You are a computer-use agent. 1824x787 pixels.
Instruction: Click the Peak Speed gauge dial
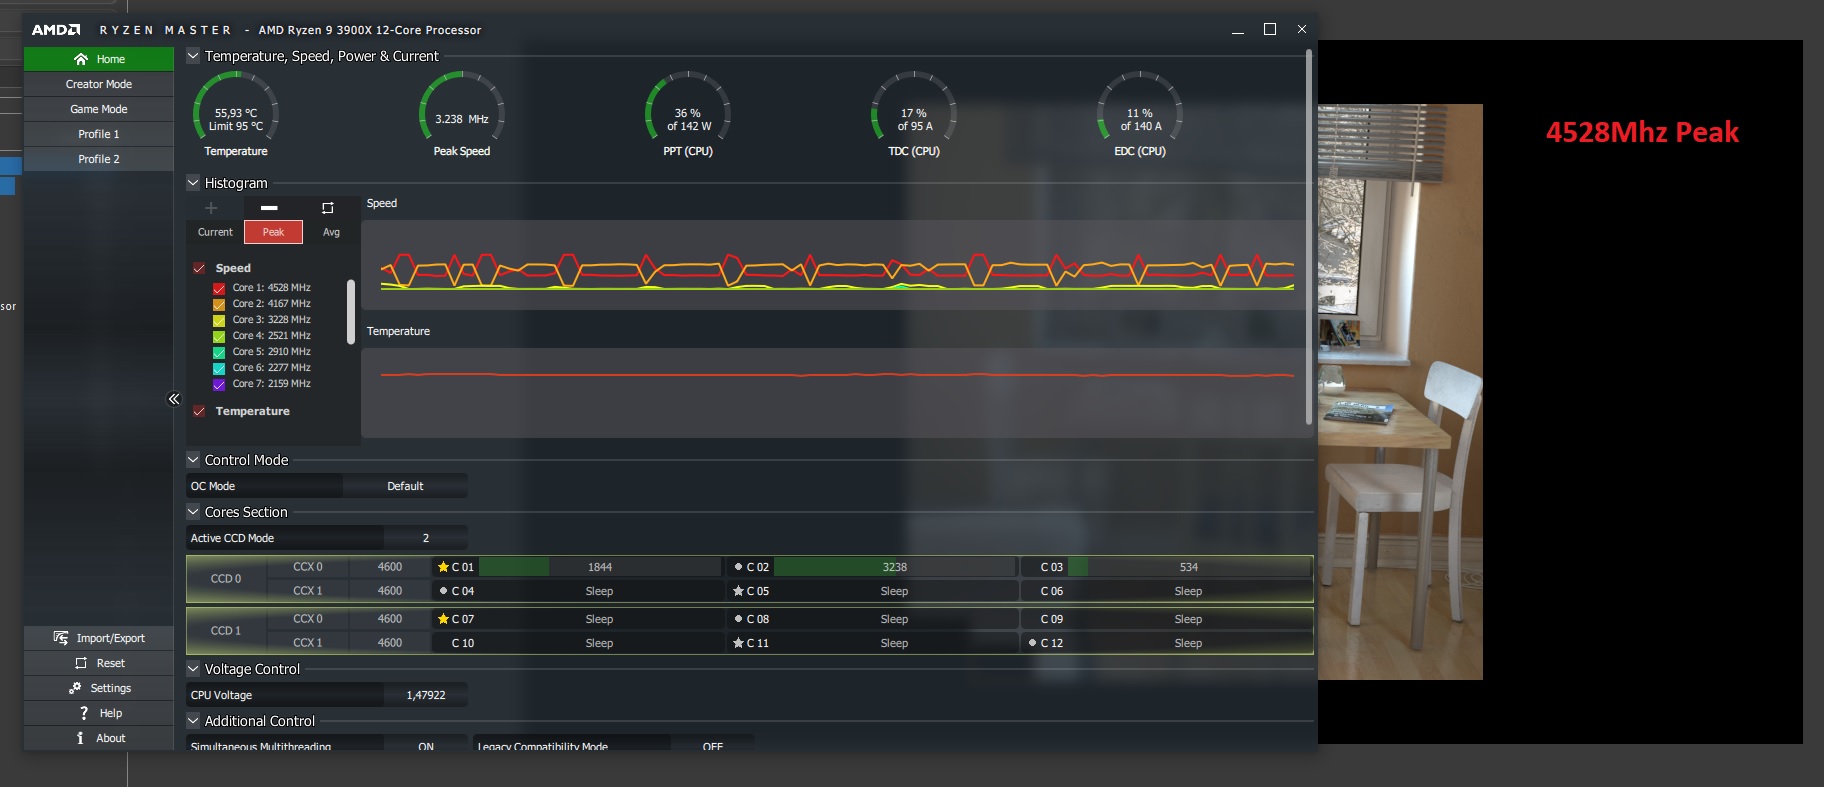pos(462,108)
